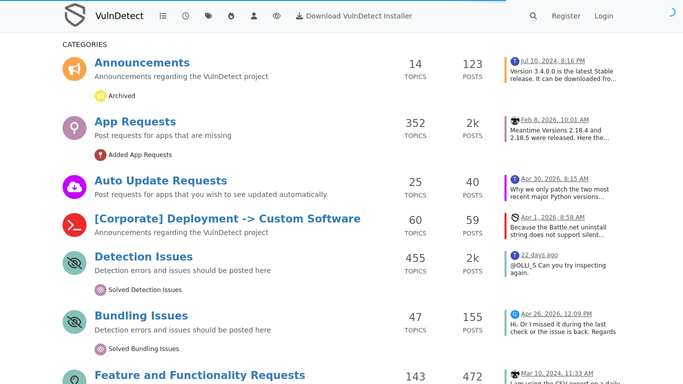
Task: Open the App Requests category
Action: click(x=135, y=121)
